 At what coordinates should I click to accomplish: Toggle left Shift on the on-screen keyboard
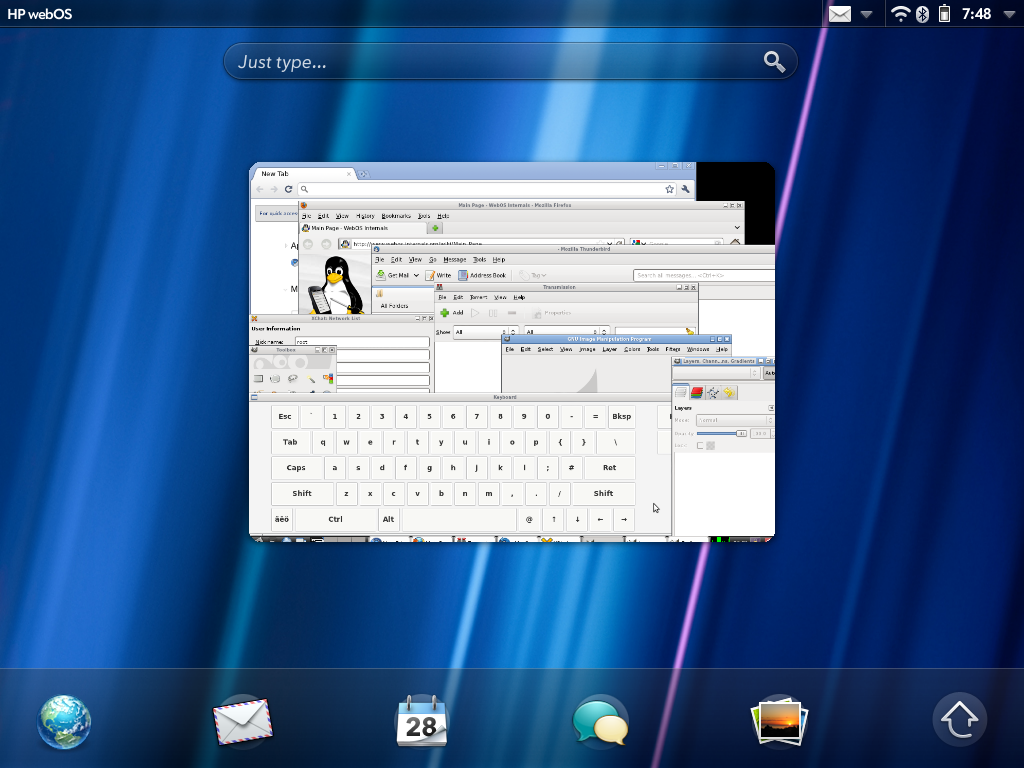tap(302, 494)
